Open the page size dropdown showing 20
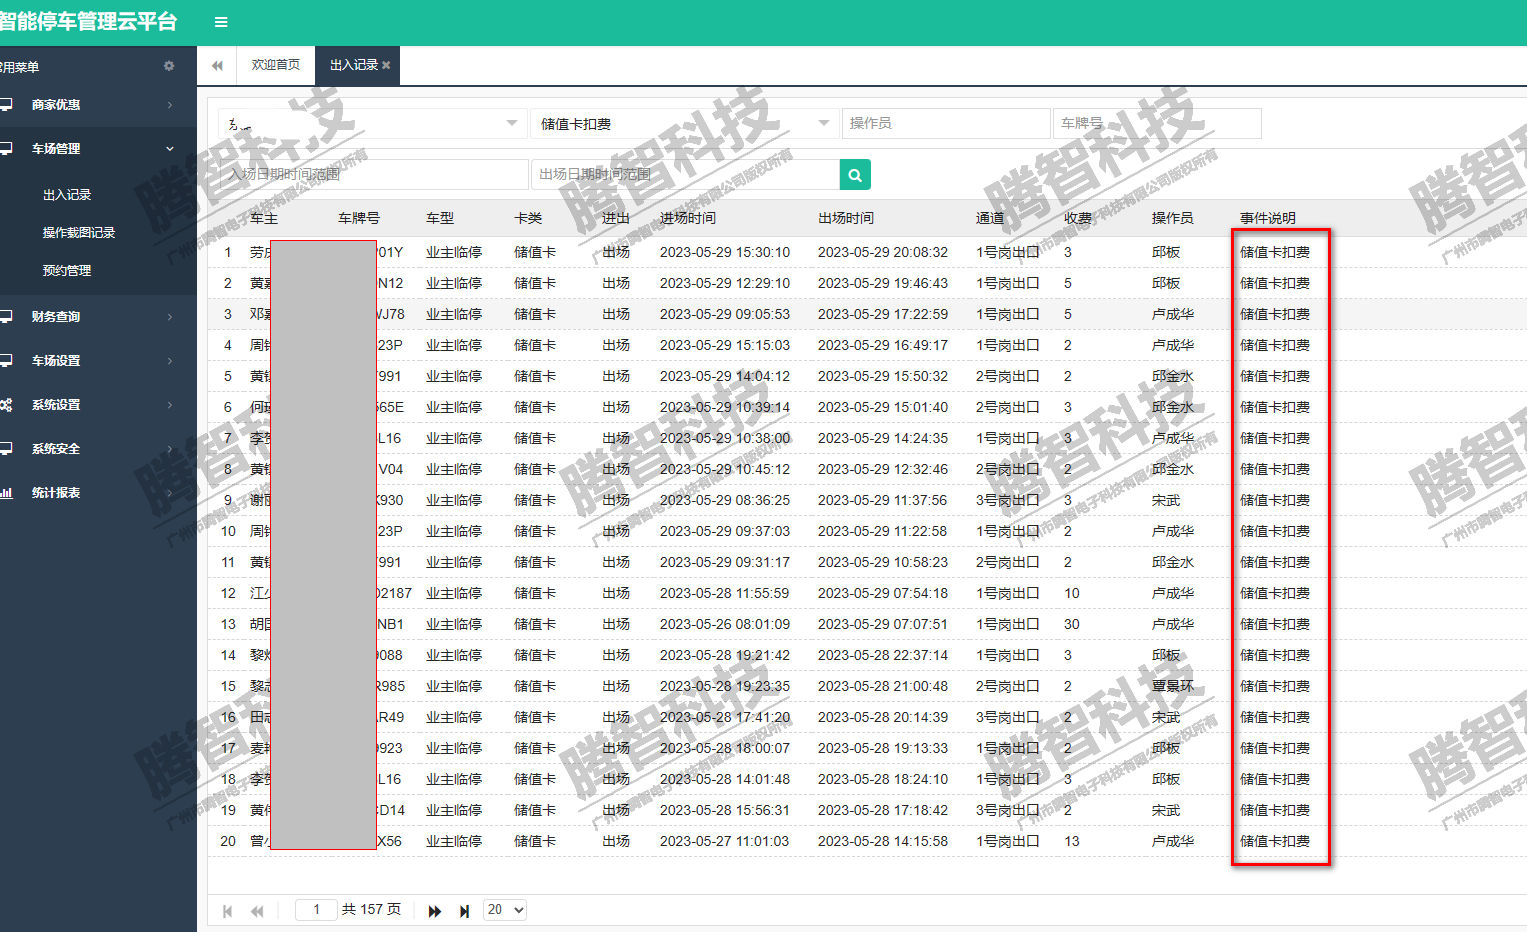The image size is (1527, 932). pyautogui.click(x=504, y=909)
